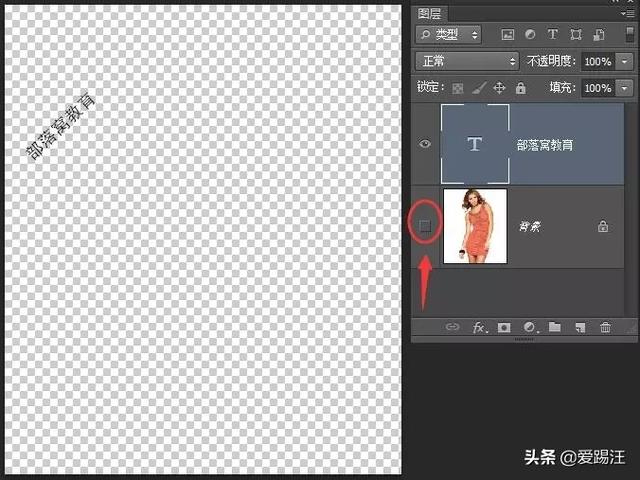
Task: Click the shape layer filter icon
Action: pos(574,35)
